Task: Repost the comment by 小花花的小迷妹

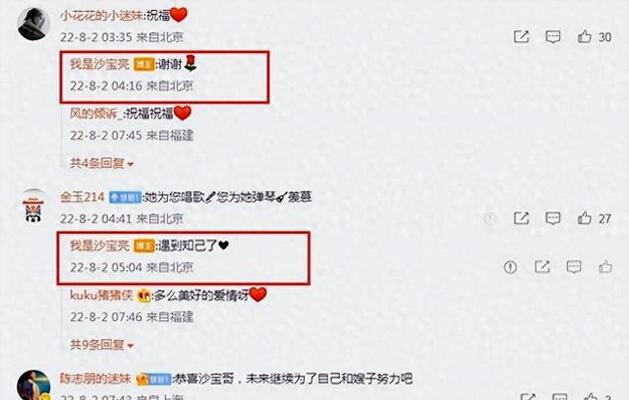Action: click(521, 37)
